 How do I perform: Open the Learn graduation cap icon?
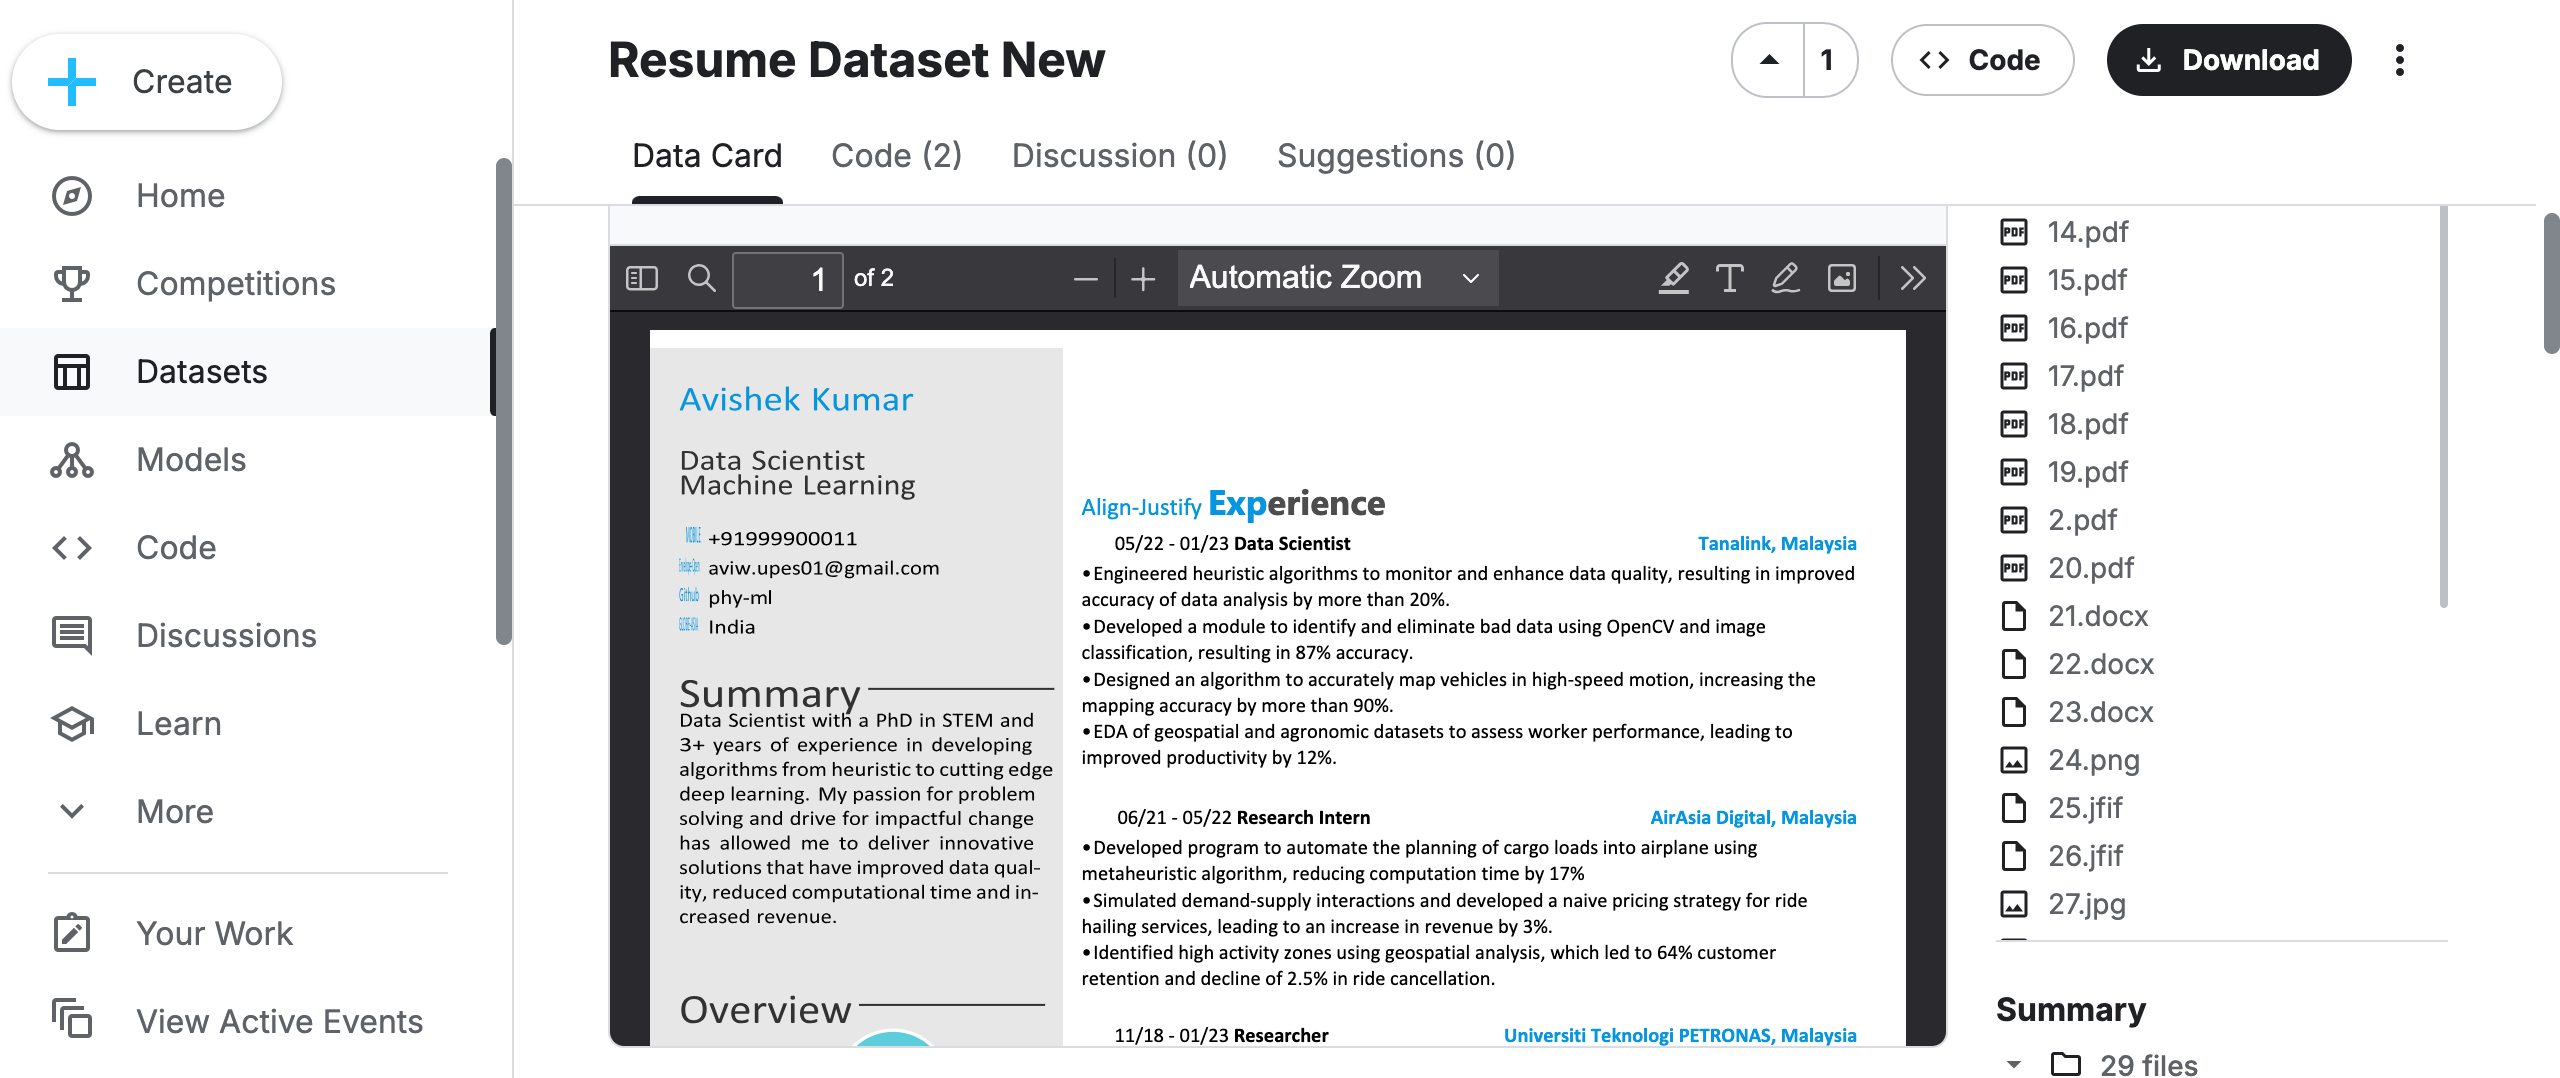click(x=72, y=724)
